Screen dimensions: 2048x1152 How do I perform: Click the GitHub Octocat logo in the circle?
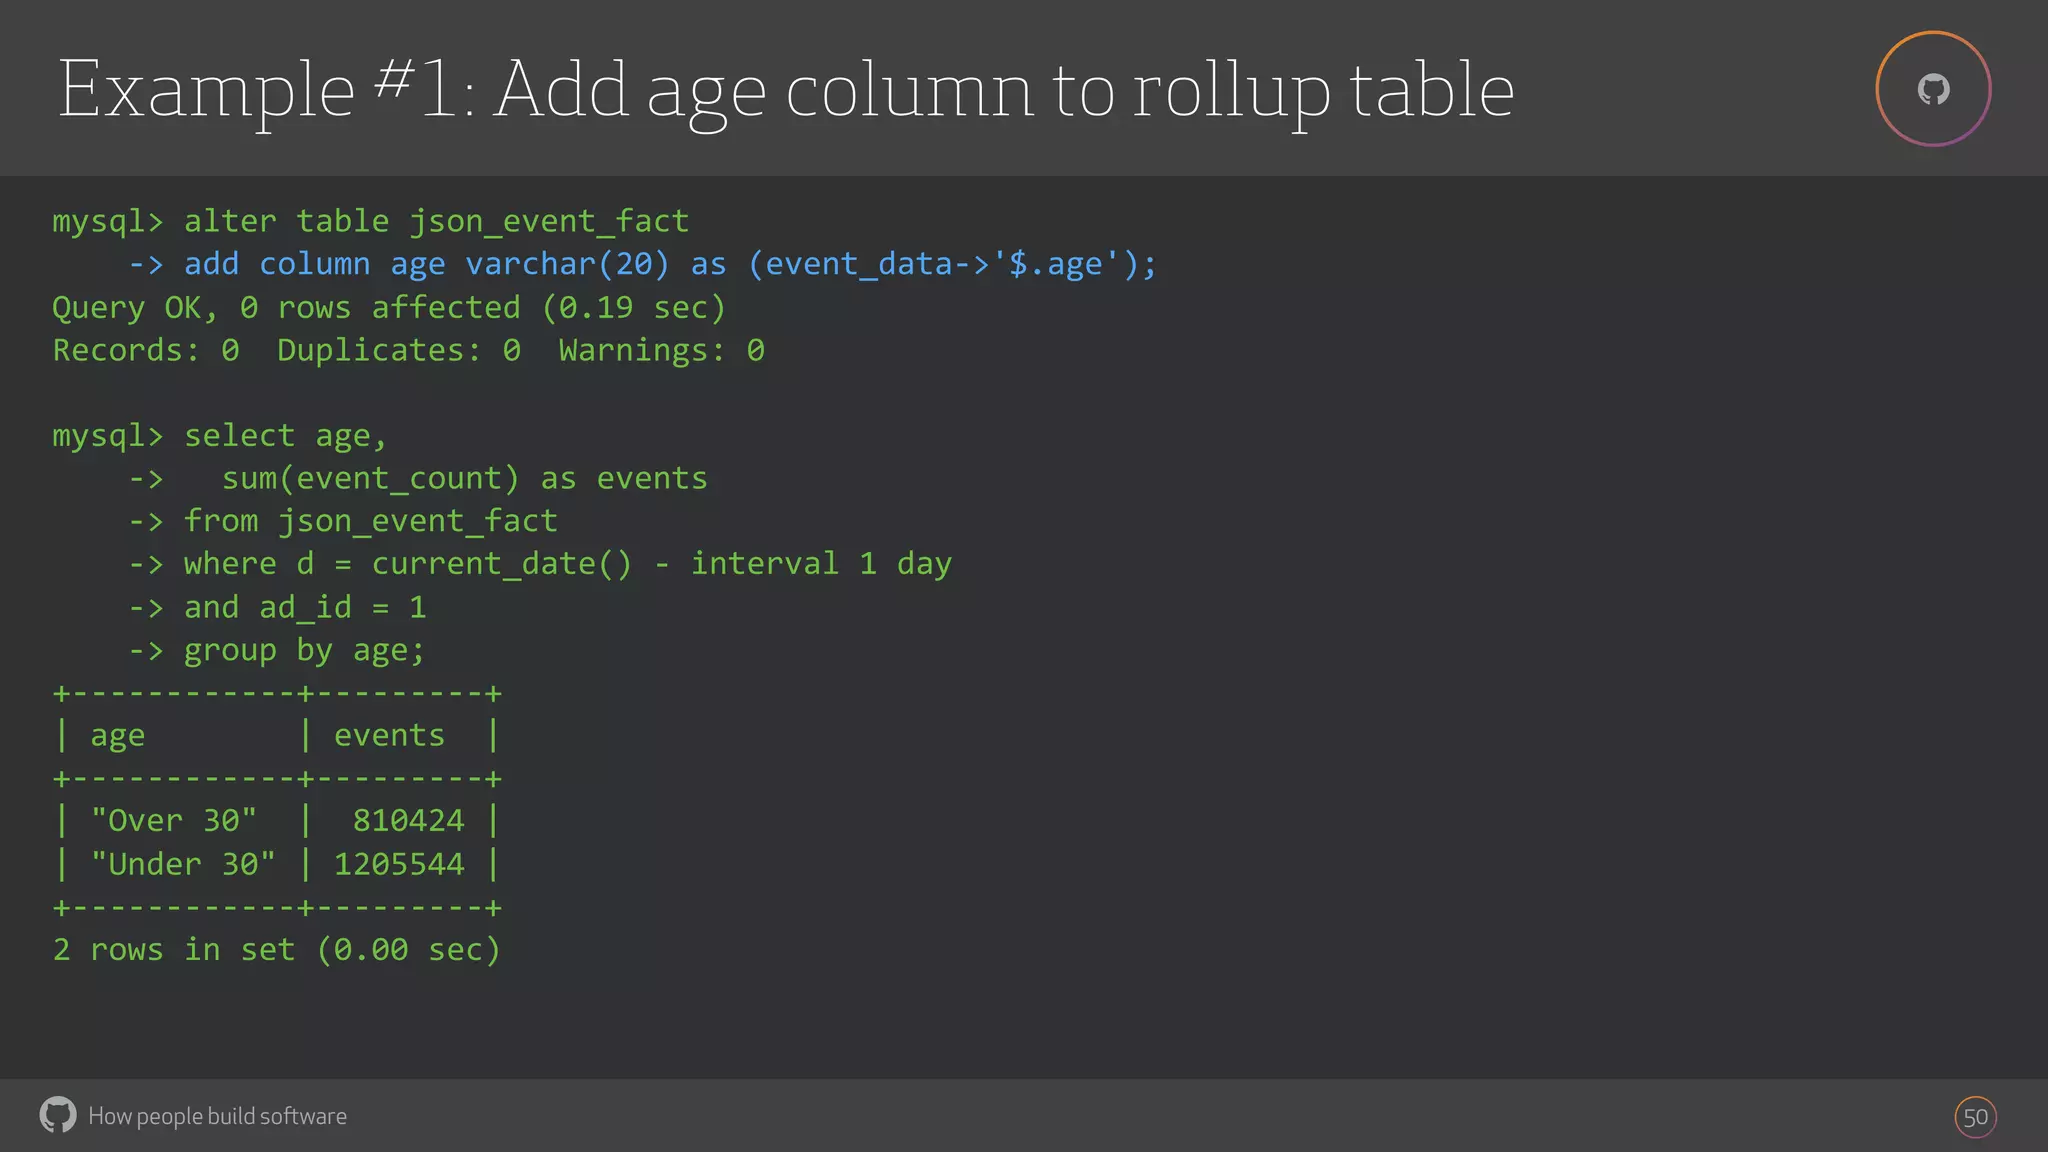tap(1933, 89)
